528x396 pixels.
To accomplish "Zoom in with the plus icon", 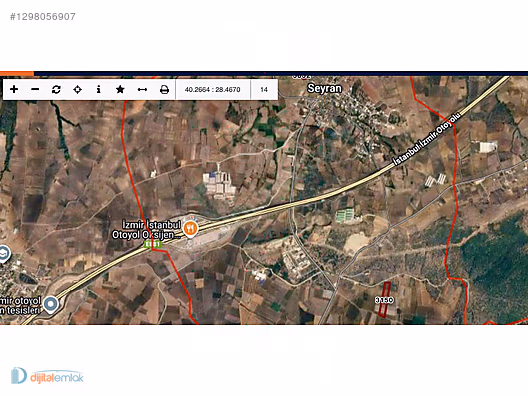I will point(14,89).
